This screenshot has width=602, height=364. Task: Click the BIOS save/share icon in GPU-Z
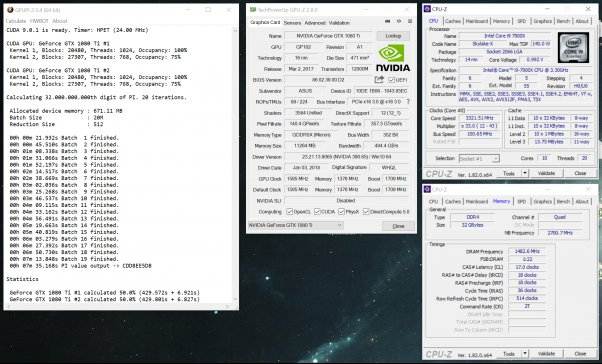[x=379, y=79]
